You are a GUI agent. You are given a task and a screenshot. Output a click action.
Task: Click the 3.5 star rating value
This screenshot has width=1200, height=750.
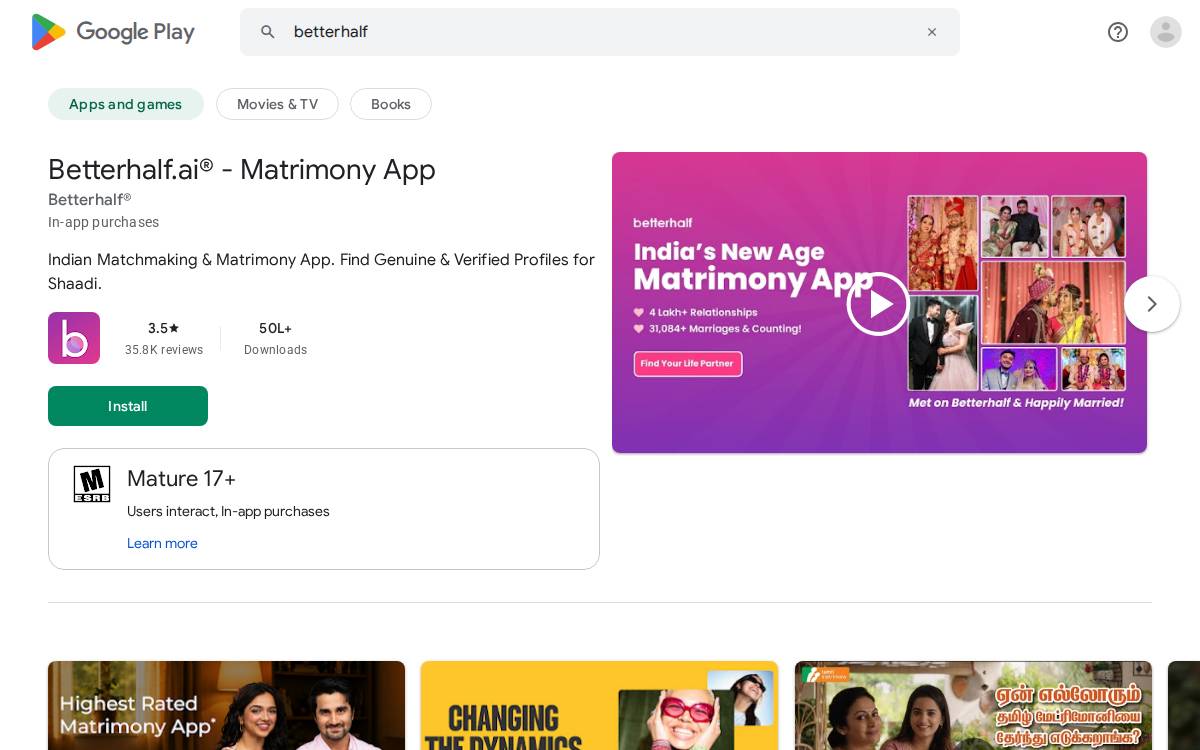(164, 328)
